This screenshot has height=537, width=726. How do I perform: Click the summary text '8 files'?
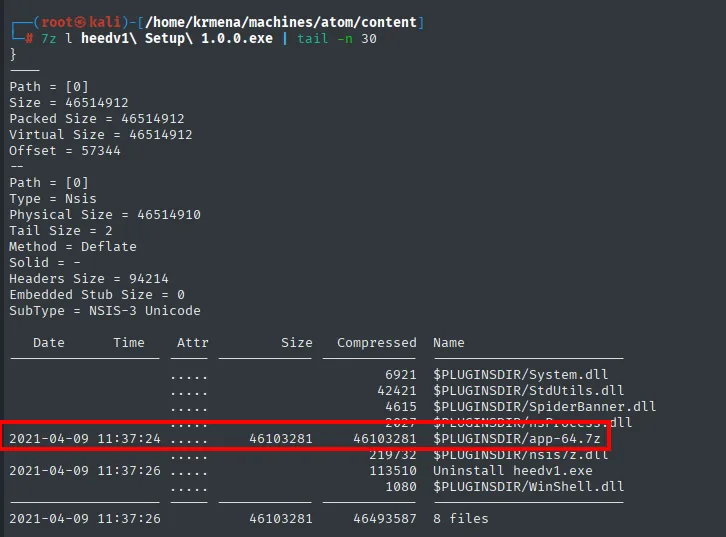pos(461,518)
